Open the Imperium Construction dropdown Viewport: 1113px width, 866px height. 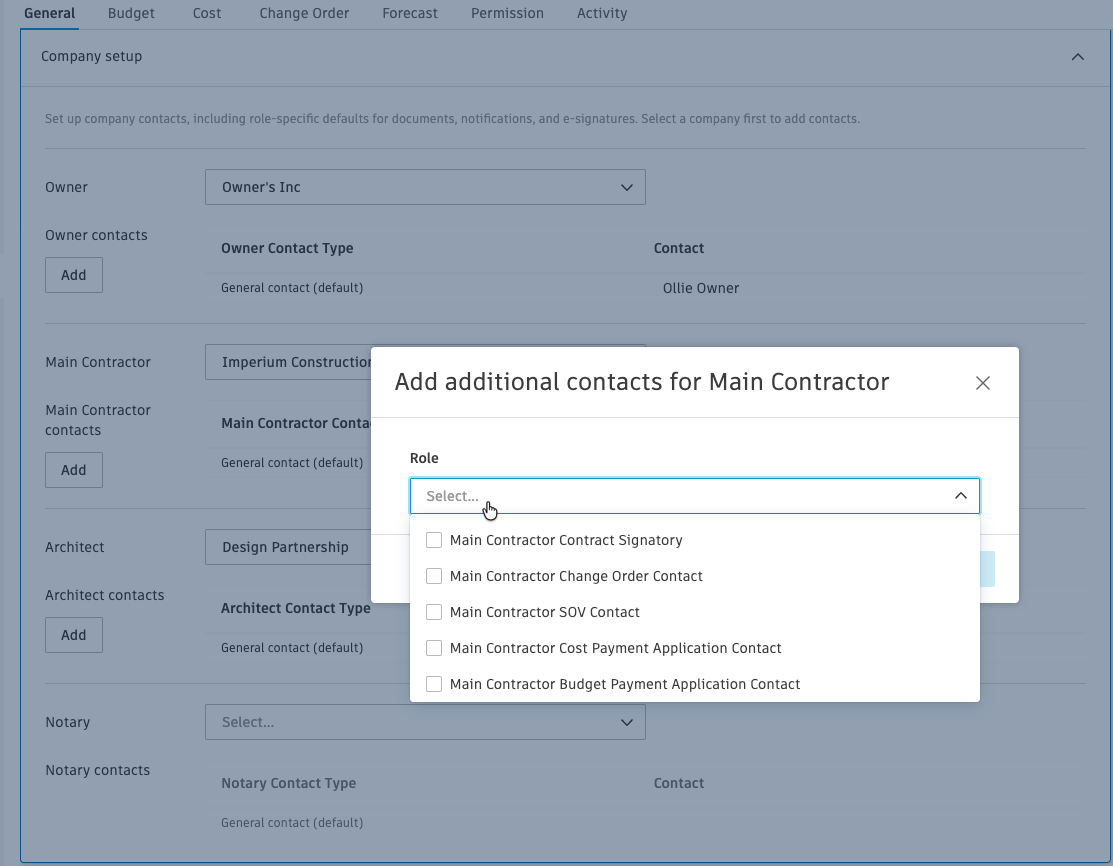tap(288, 362)
